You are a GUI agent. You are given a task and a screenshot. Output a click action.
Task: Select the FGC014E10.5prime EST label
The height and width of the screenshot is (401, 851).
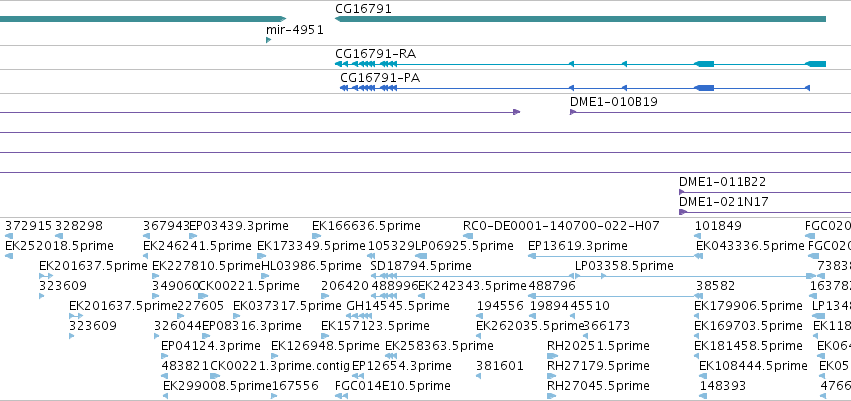pyautogui.click(x=393, y=386)
